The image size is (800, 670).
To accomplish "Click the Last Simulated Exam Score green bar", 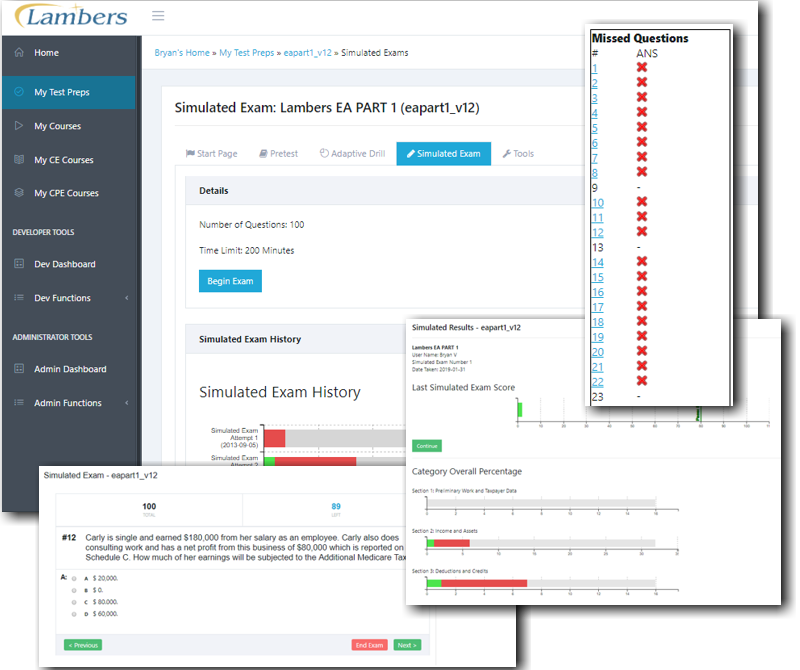I will point(520,410).
